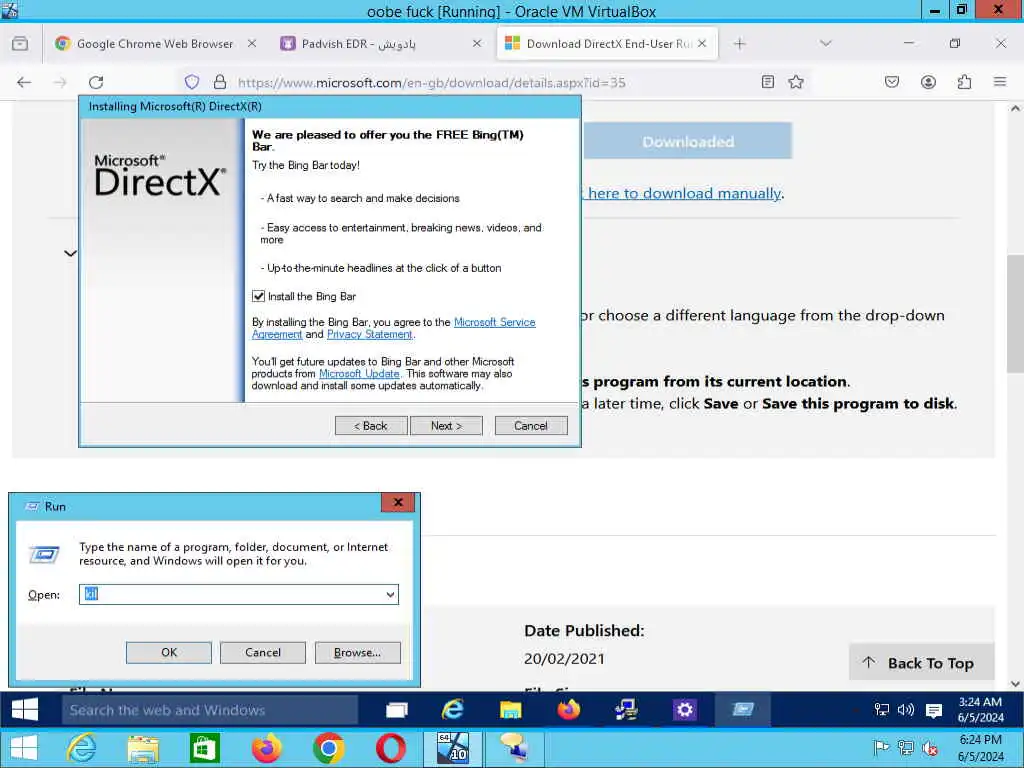Open the host Windows Start button
The height and width of the screenshot is (768, 1024).
(x=24, y=748)
